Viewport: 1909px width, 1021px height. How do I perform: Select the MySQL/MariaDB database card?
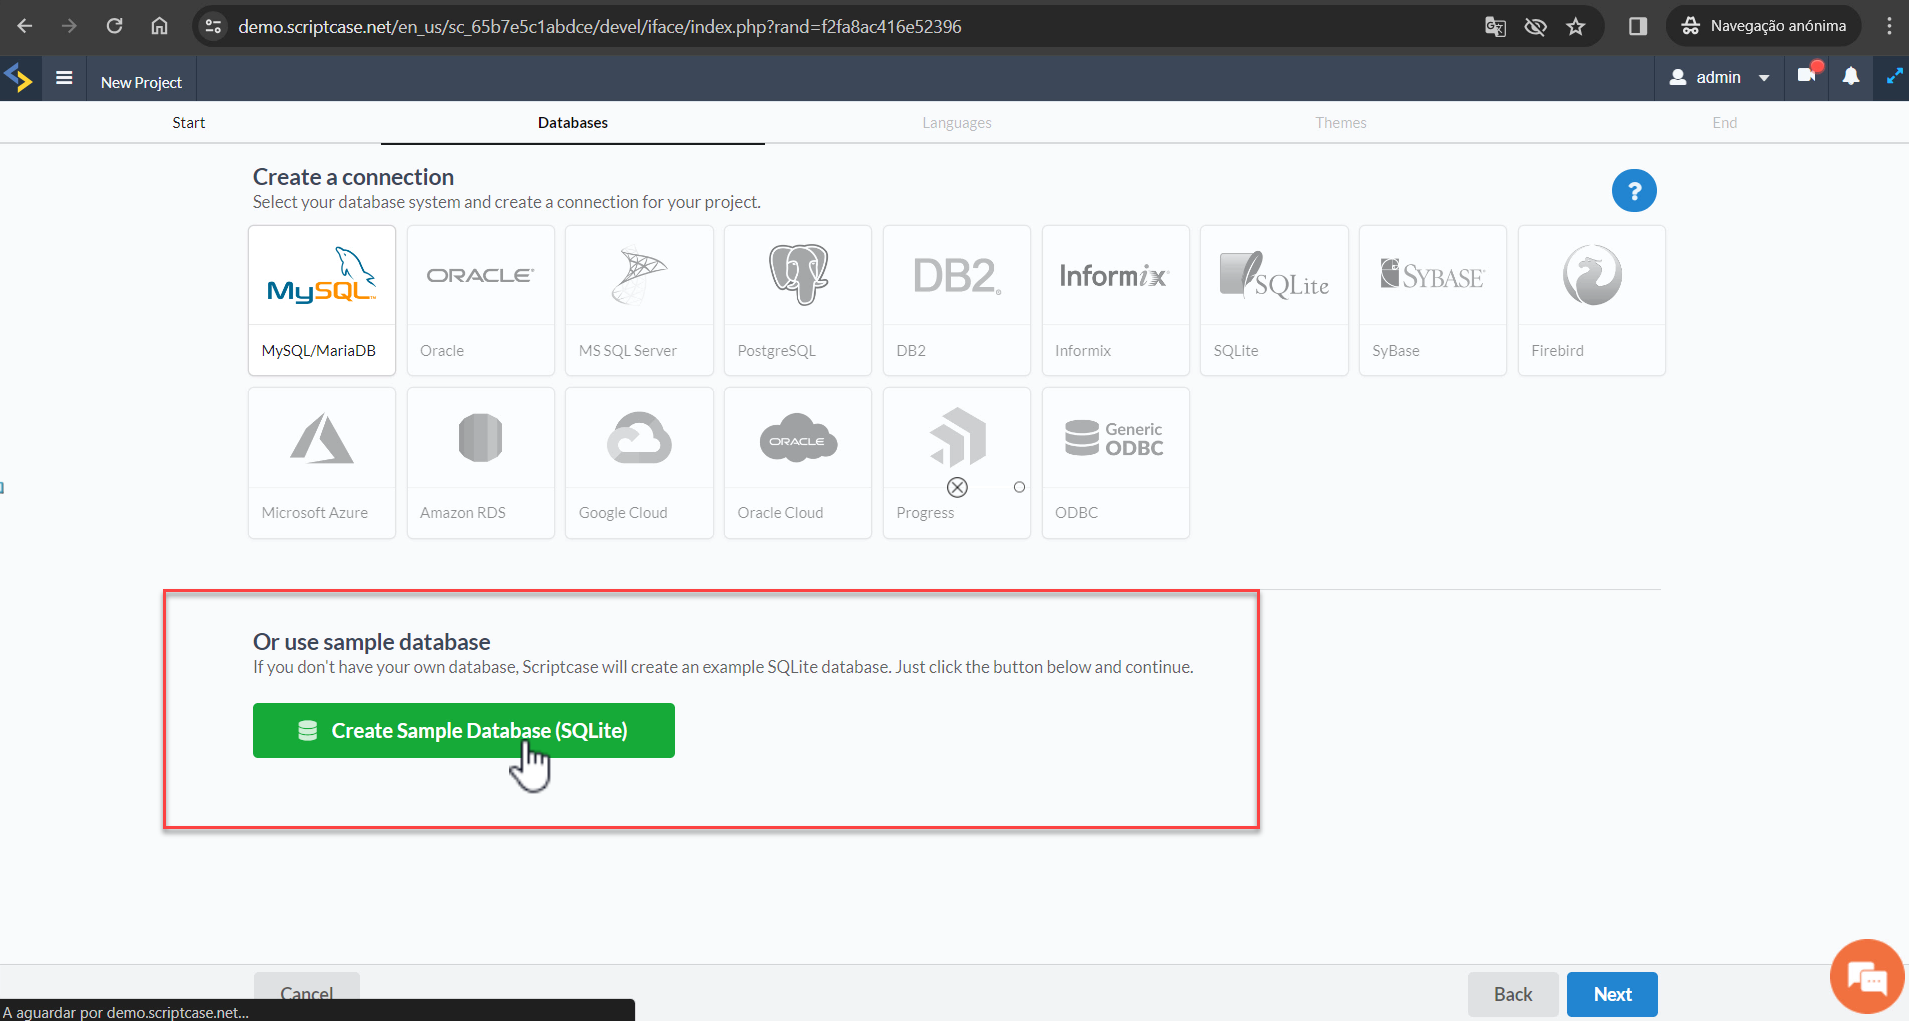pyautogui.click(x=322, y=300)
